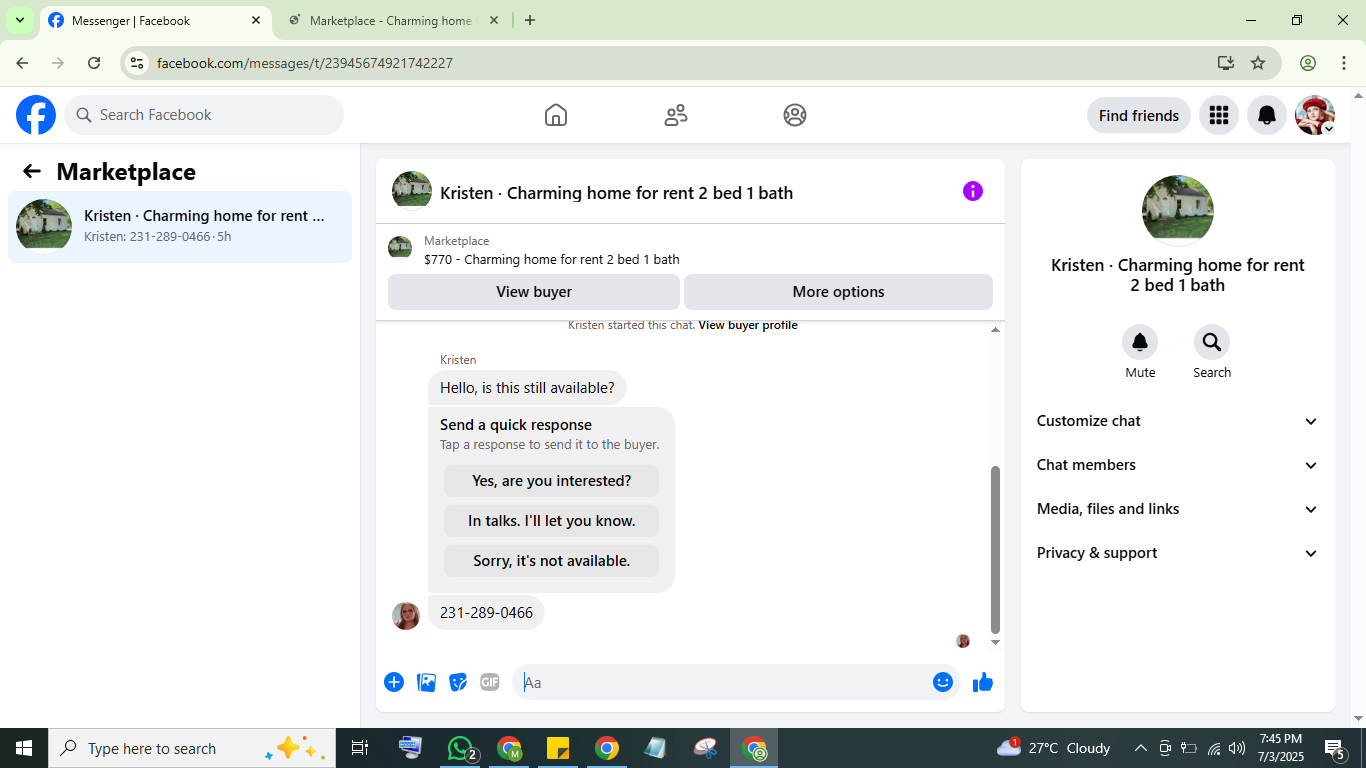Click the View buyer button
Viewport: 1366px width, 768px height.
coord(534,292)
